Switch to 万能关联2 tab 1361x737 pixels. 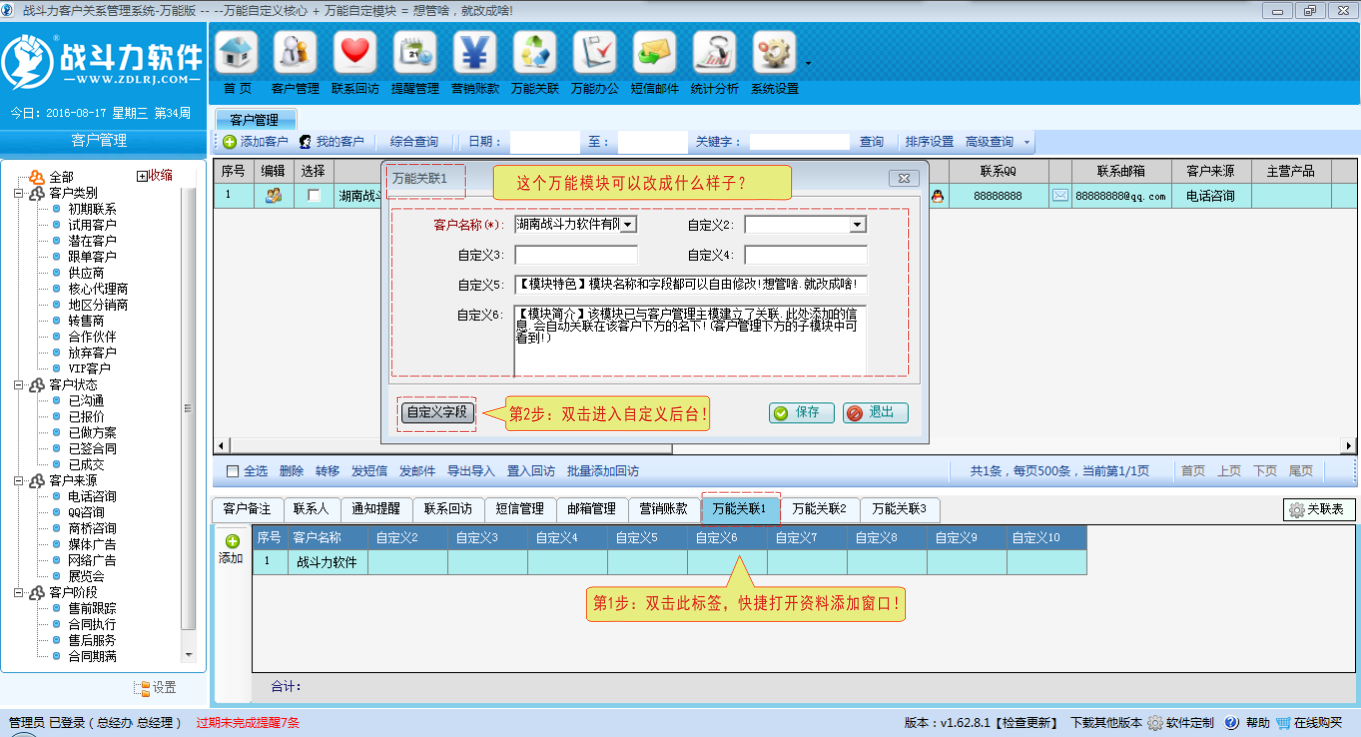819,509
